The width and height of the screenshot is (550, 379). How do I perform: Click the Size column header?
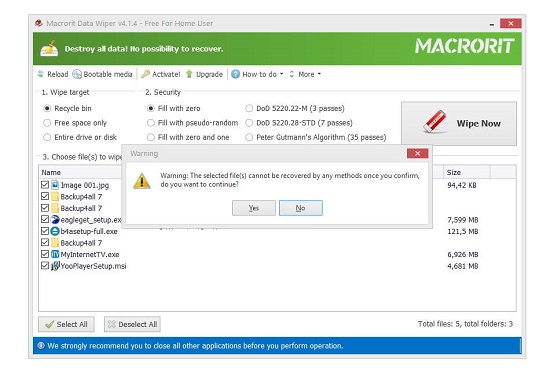(x=467, y=172)
